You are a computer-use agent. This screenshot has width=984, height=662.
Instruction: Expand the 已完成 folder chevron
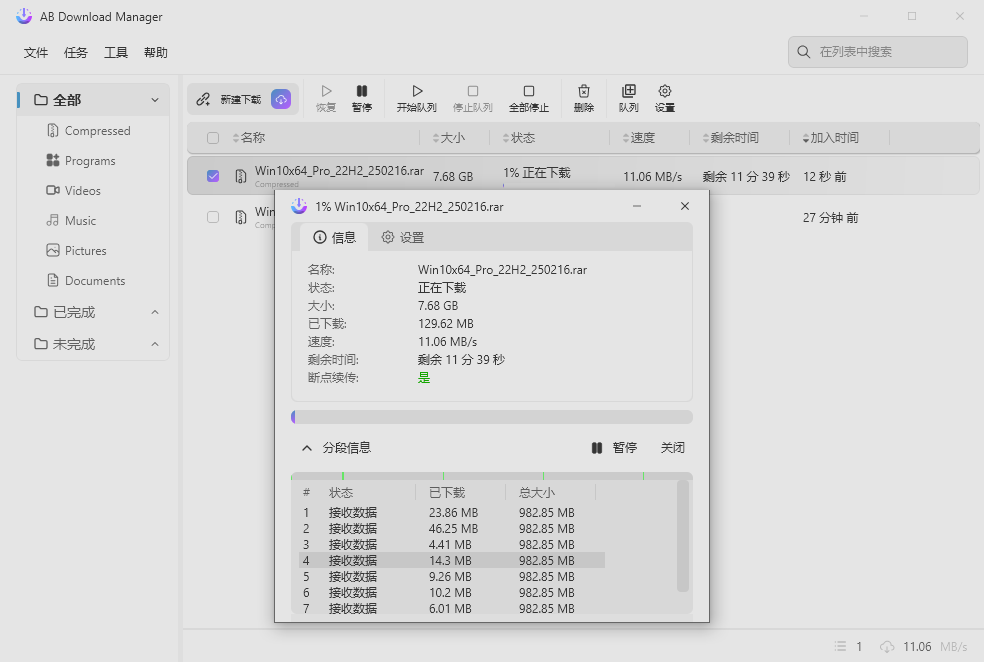click(155, 312)
